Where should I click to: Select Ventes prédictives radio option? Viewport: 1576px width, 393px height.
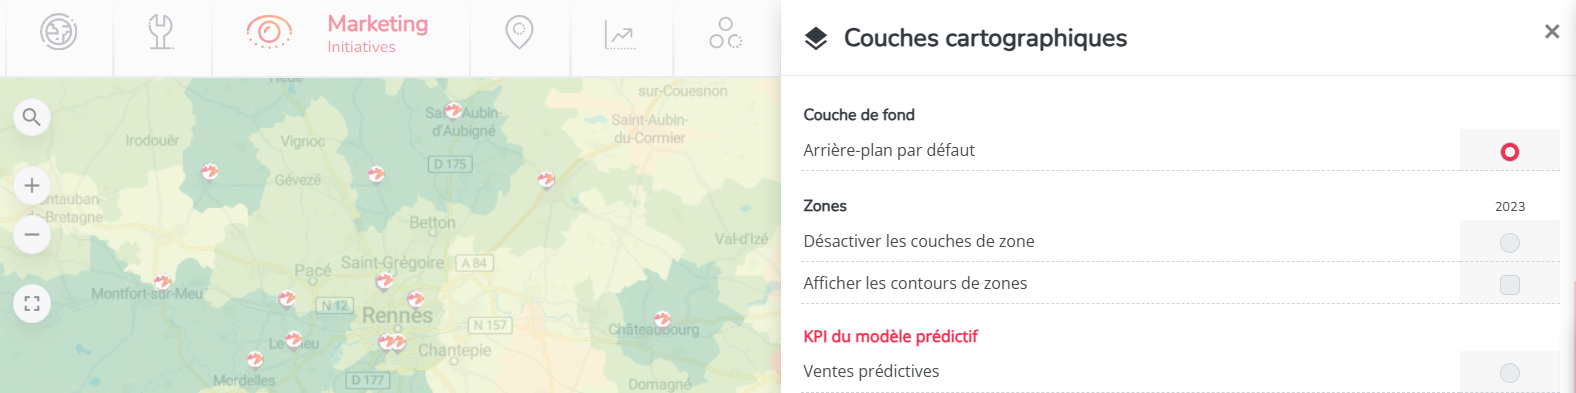1510,373
